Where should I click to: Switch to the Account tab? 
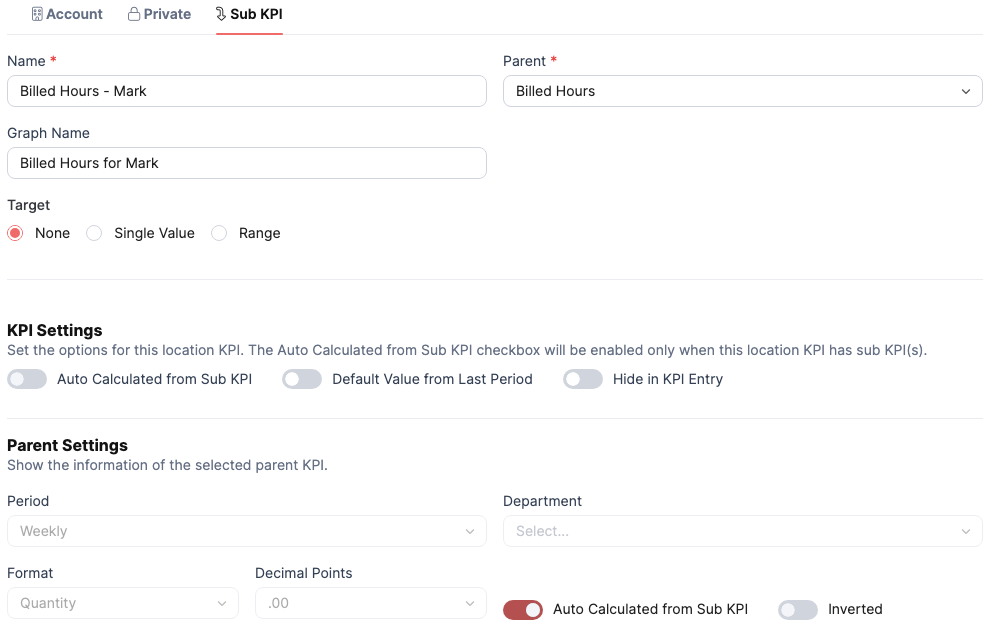[x=67, y=14]
